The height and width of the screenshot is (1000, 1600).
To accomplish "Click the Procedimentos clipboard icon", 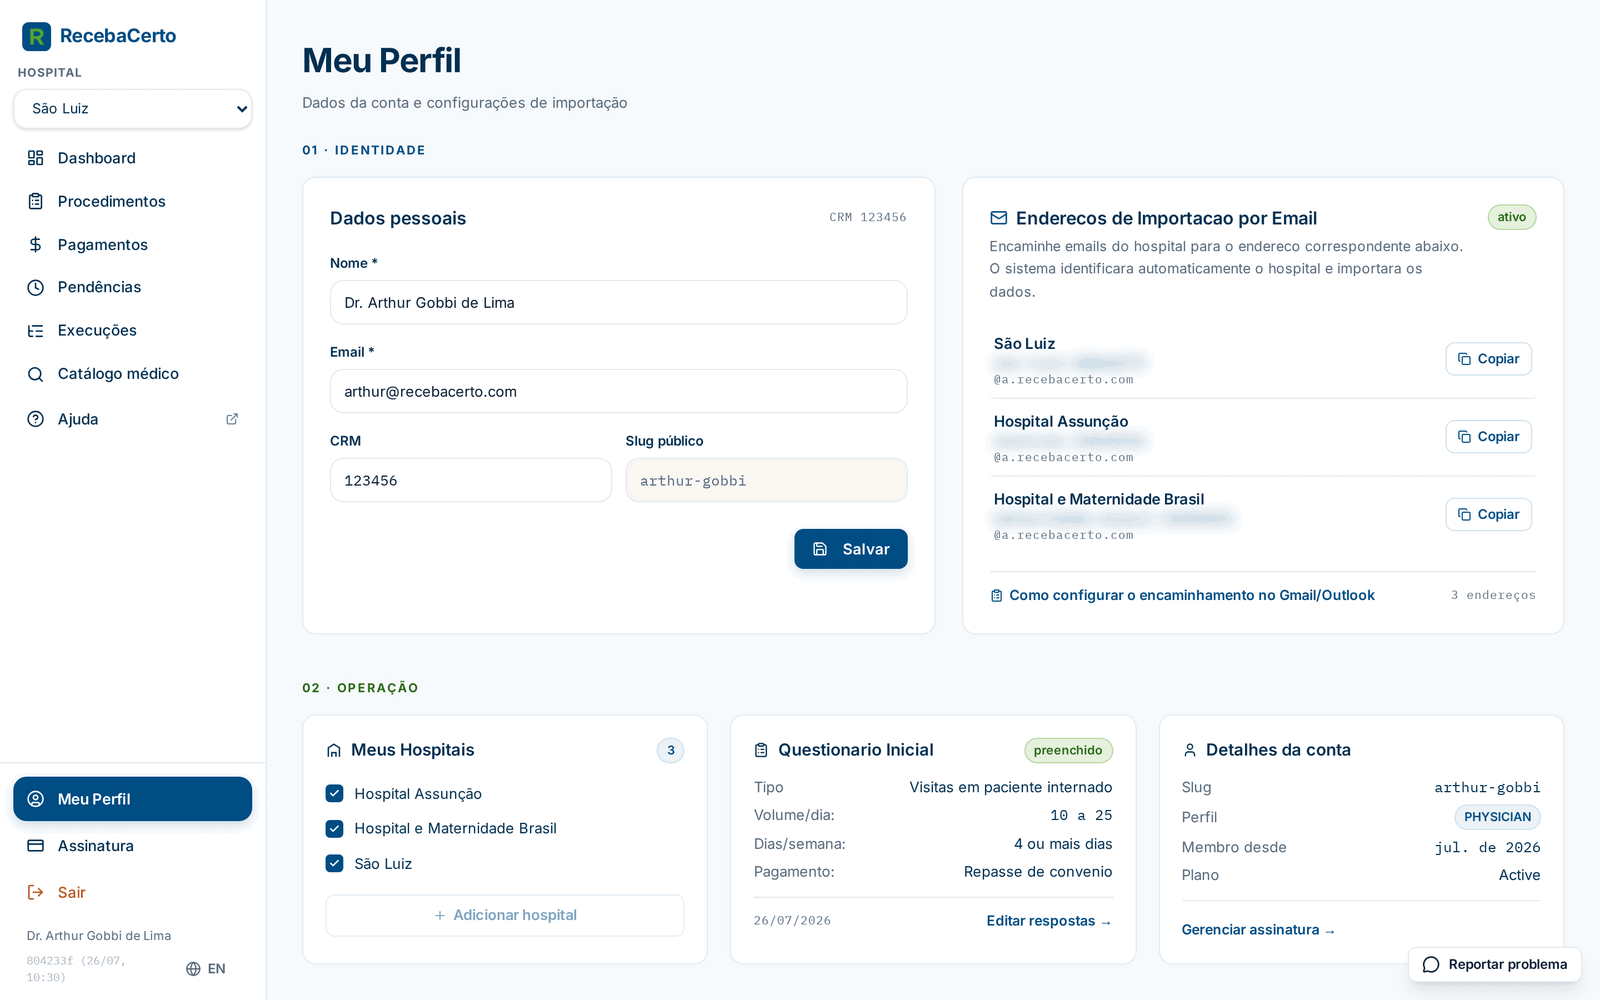I will click(36, 201).
